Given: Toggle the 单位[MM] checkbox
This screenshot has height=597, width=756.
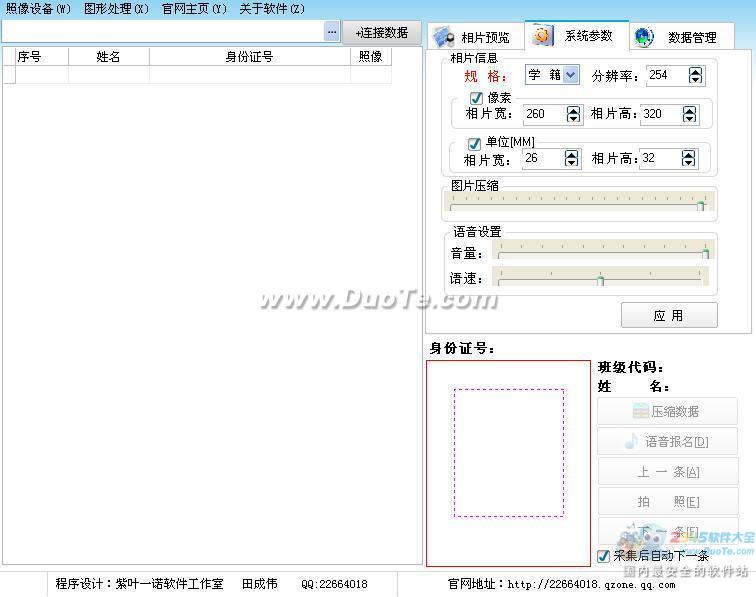Looking at the screenshot, I should pyautogui.click(x=475, y=143).
